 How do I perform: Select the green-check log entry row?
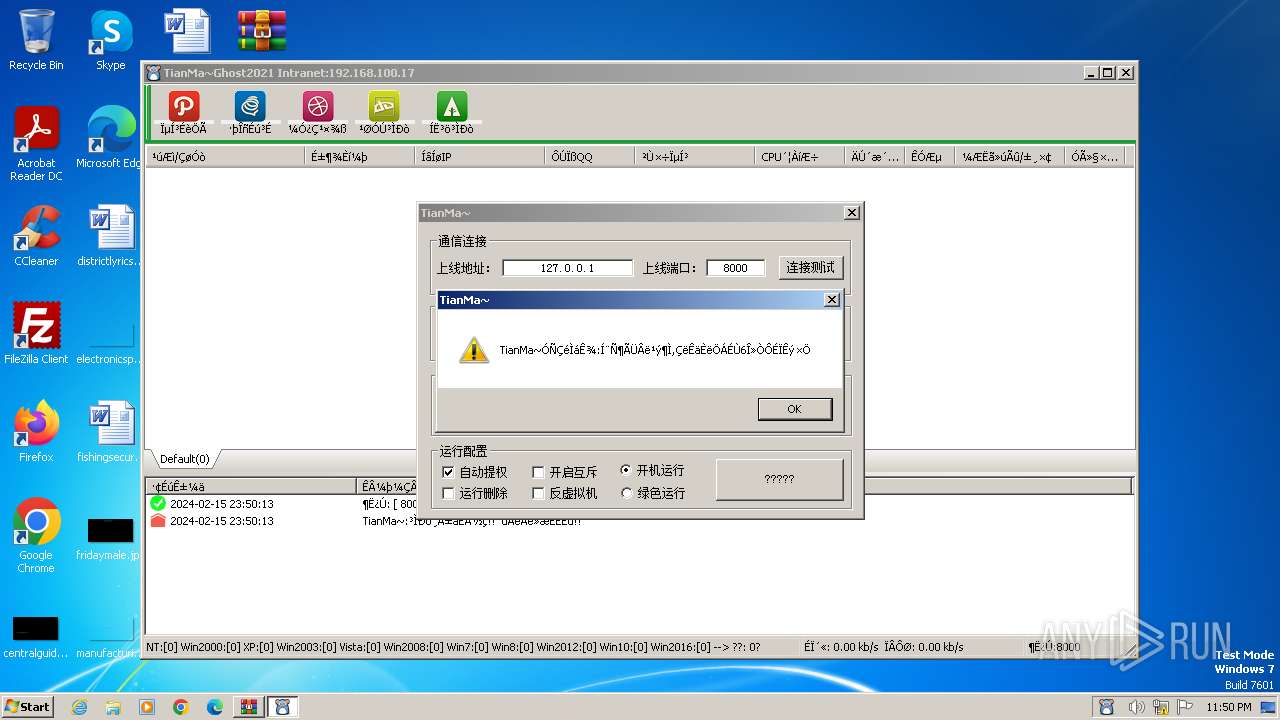[x=640, y=504]
